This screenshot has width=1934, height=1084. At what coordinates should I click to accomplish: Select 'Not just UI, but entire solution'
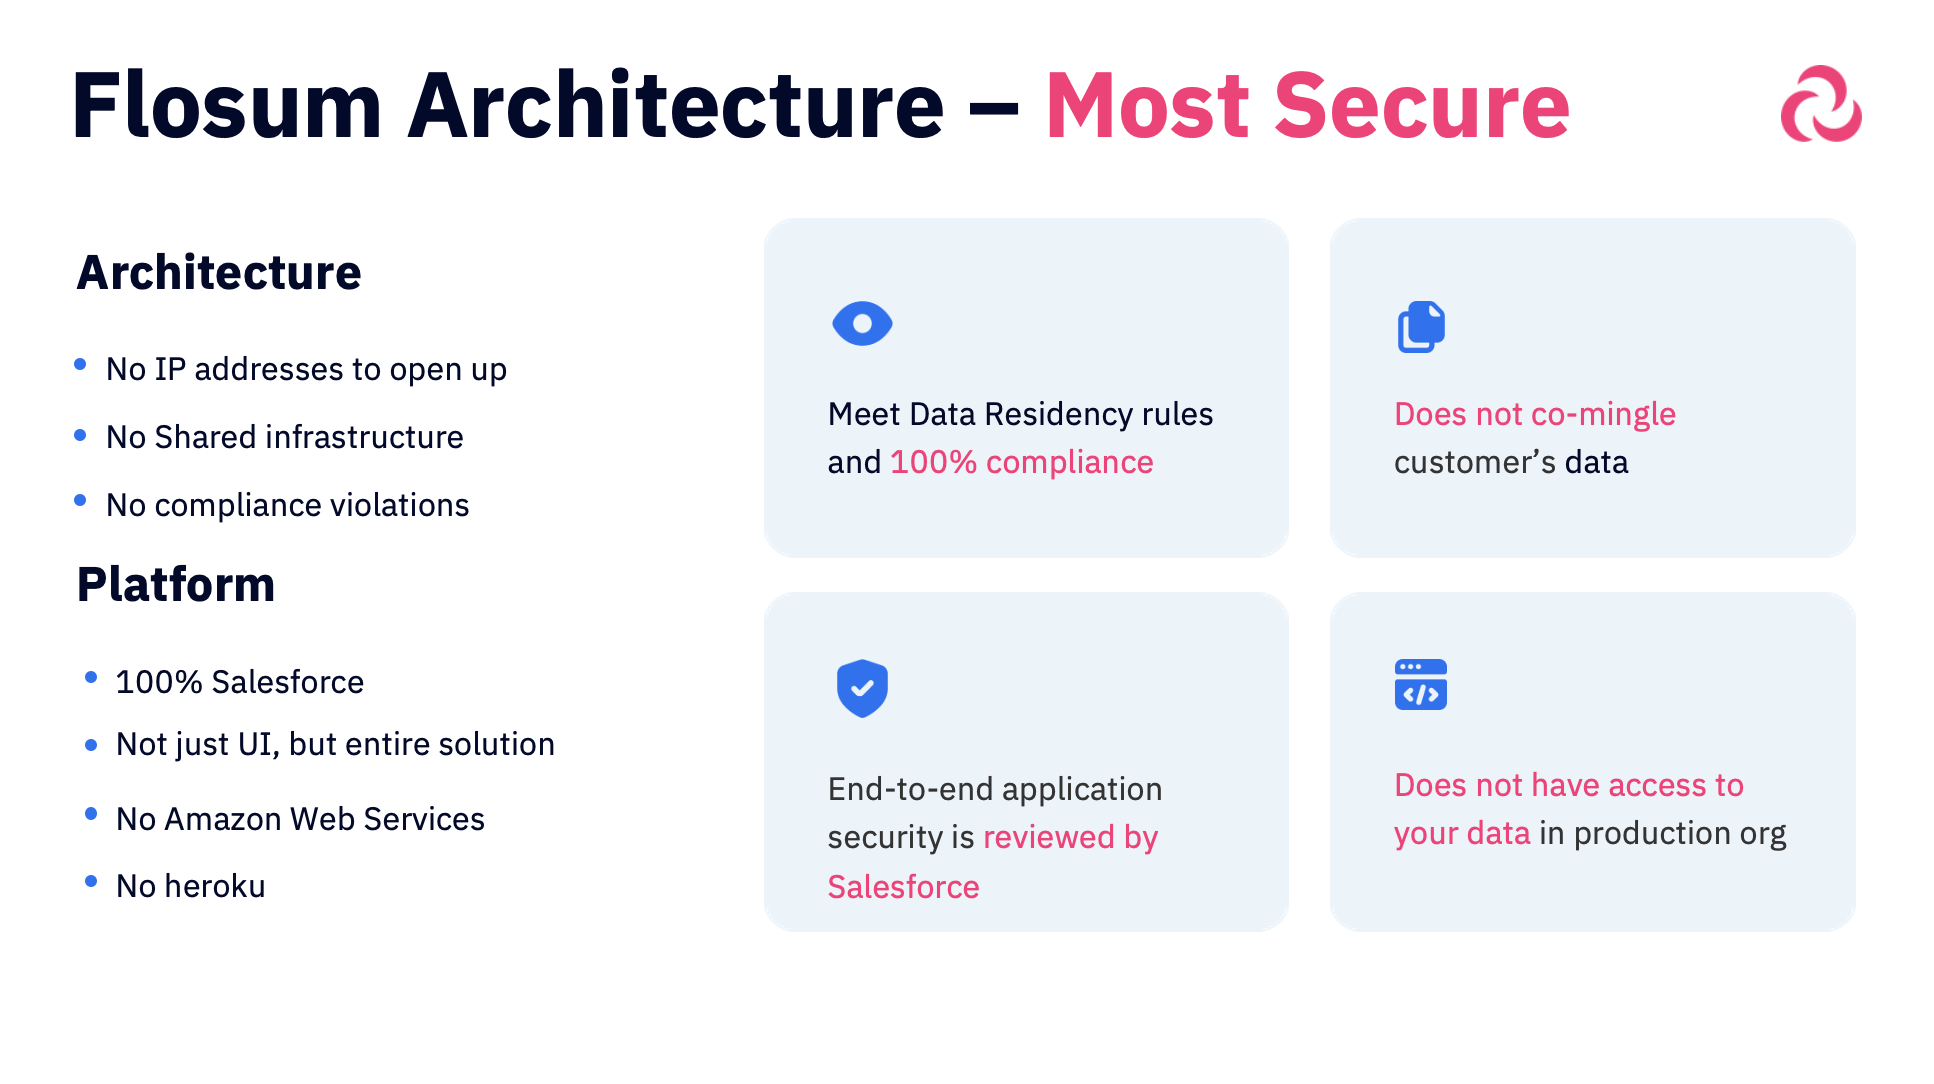click(x=335, y=744)
